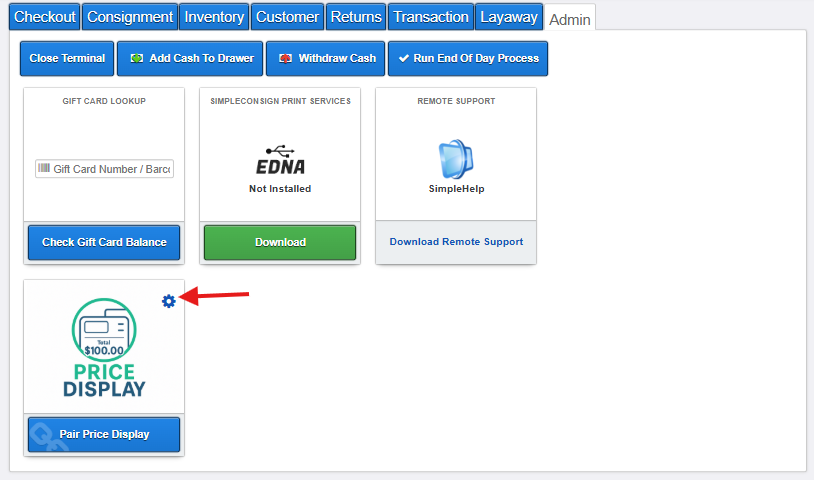Click Add Cash To Drawer button
The width and height of the screenshot is (814, 480).
[190, 58]
